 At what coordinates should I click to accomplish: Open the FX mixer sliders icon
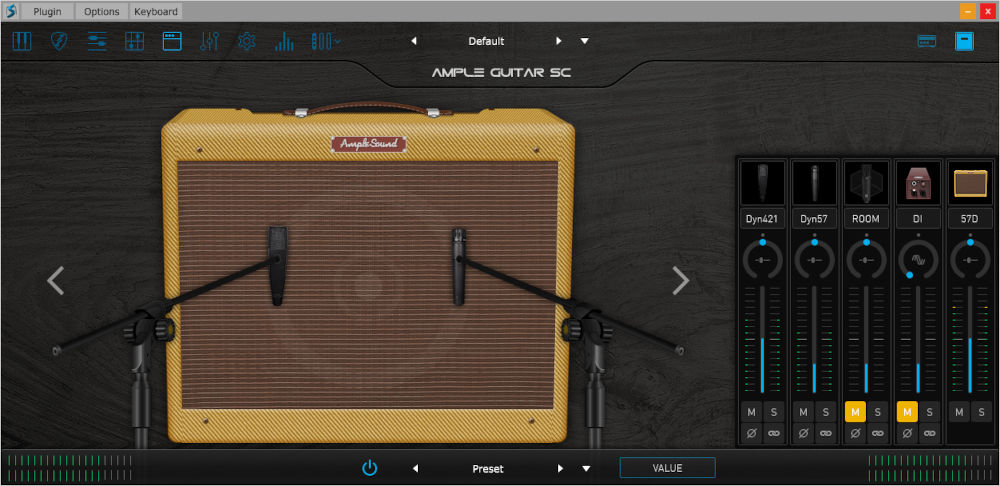tap(209, 41)
